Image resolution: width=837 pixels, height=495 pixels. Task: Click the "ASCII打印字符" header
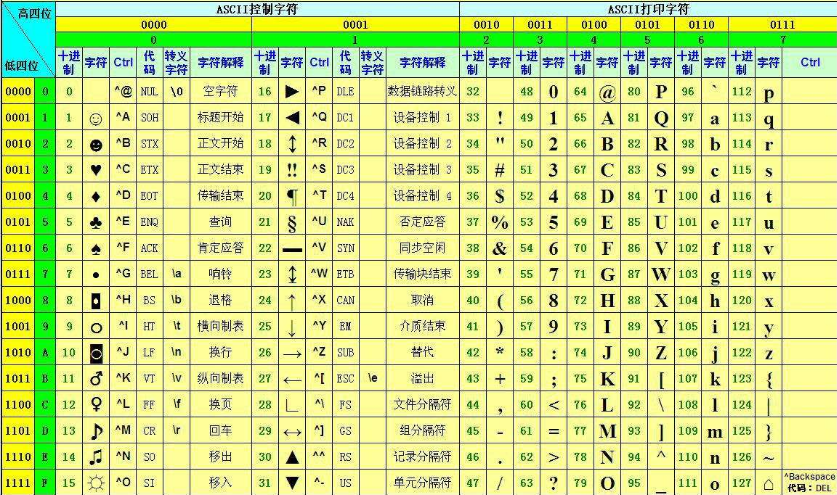click(649, 9)
